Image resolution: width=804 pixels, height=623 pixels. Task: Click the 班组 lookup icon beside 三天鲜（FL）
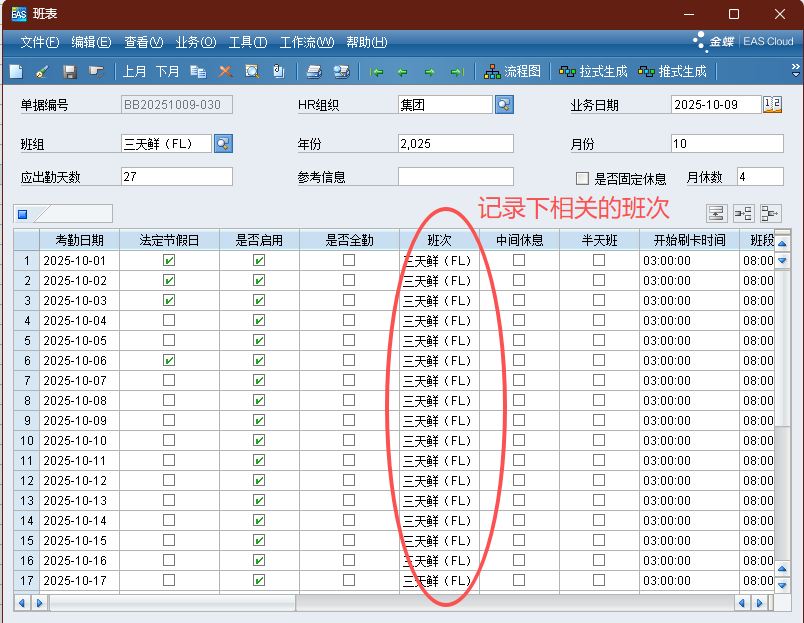(222, 144)
